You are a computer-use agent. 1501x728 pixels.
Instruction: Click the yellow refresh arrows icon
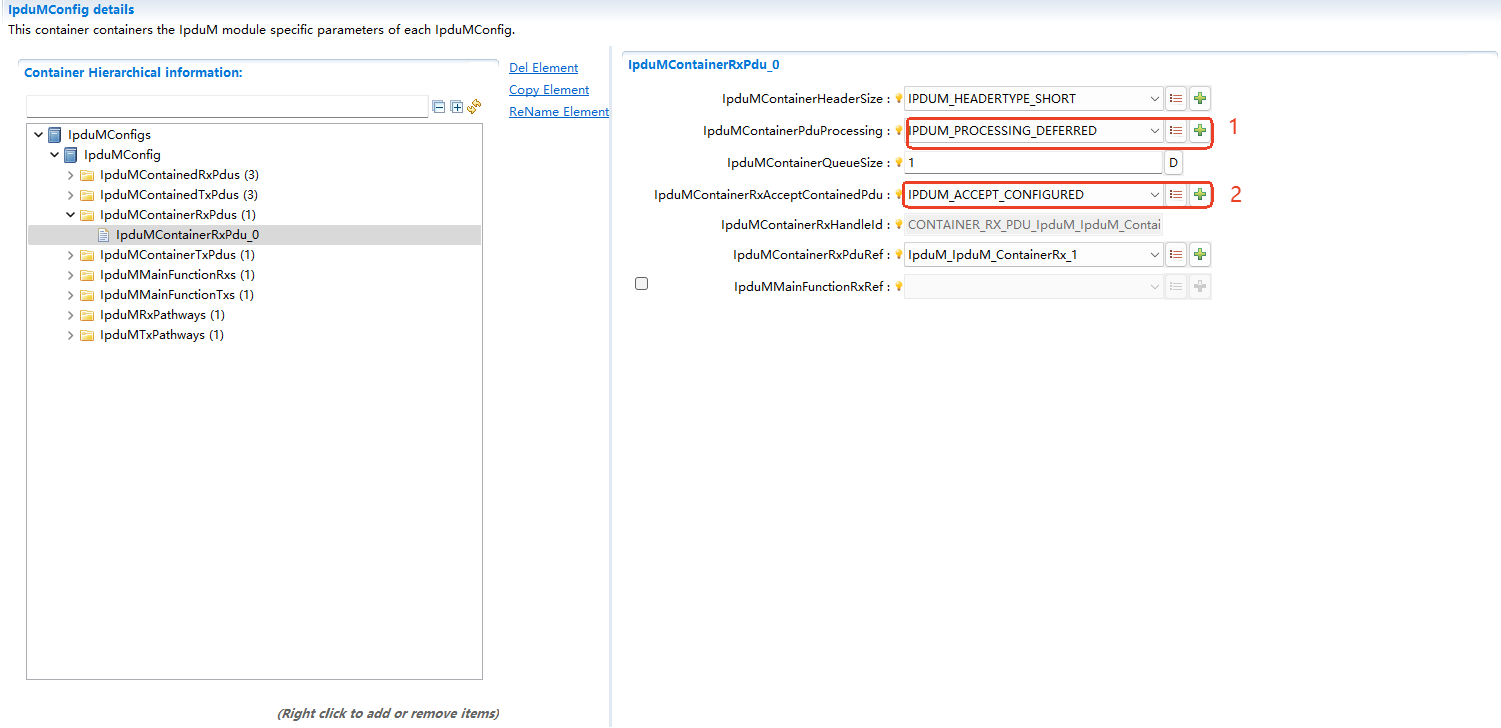[x=474, y=107]
